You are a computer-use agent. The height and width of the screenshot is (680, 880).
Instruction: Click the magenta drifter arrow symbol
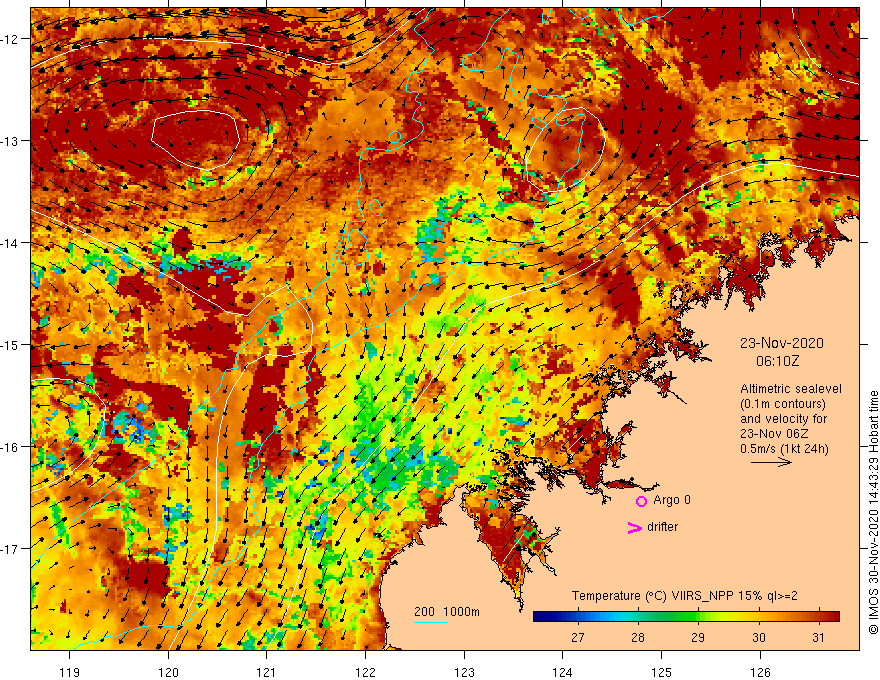[x=635, y=527]
